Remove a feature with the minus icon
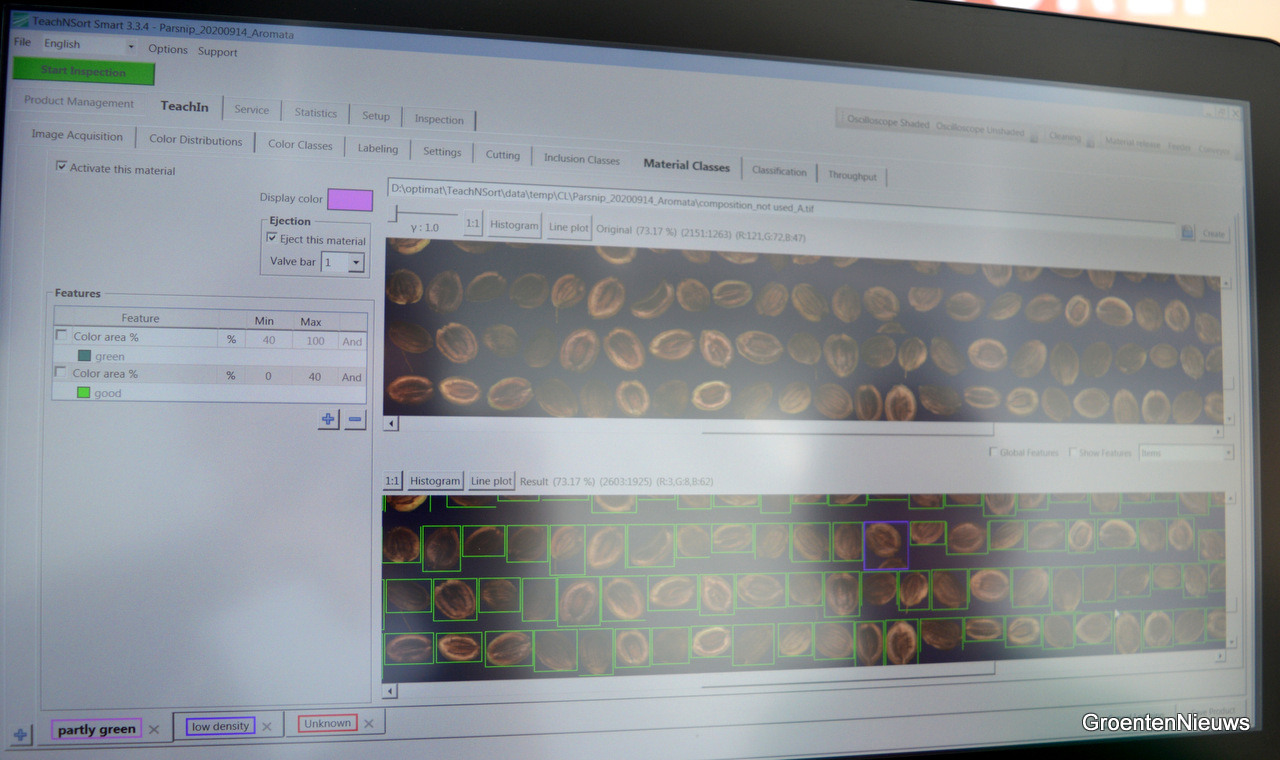Screen dimensions: 1280x760 [355, 420]
